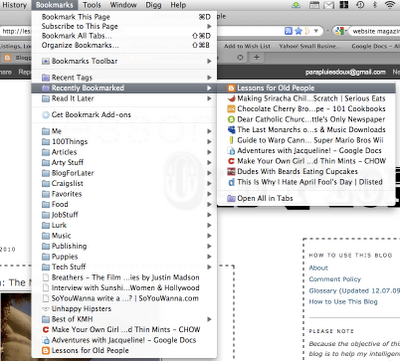Choose Open All in Tabs
Screen dimensions: 400x361
coord(306,198)
